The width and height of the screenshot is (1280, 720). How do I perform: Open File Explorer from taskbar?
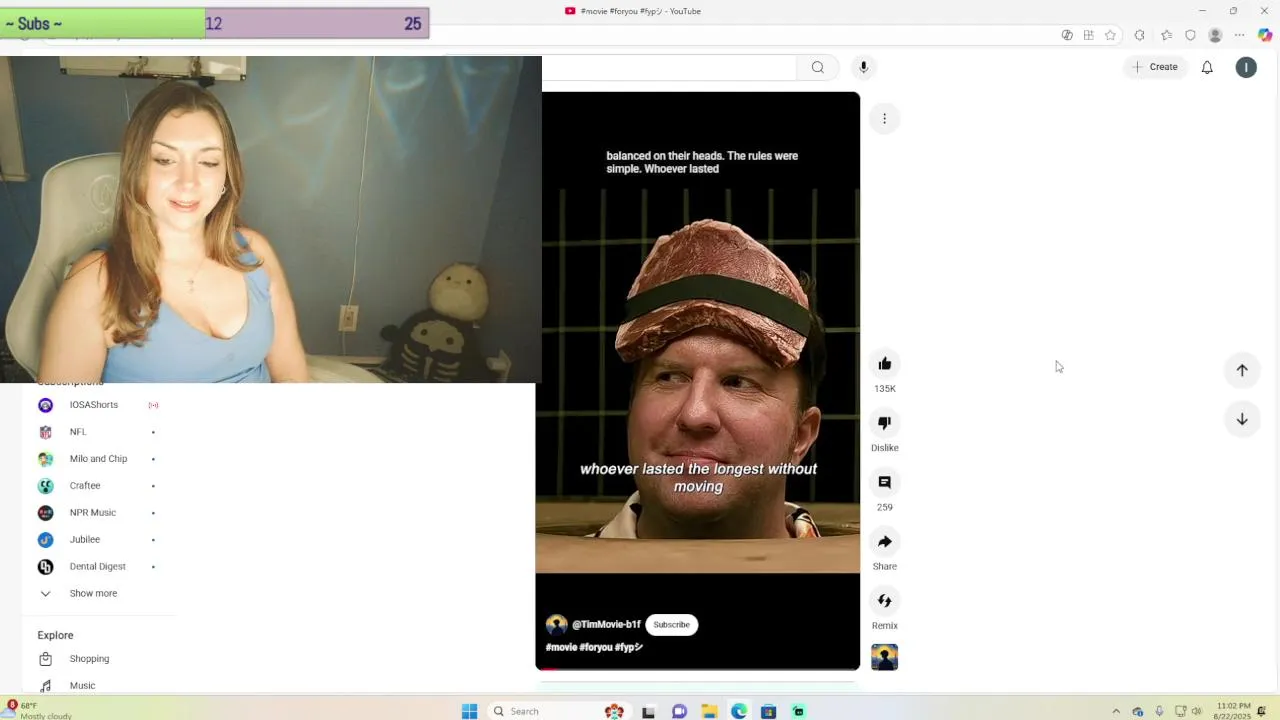709,711
